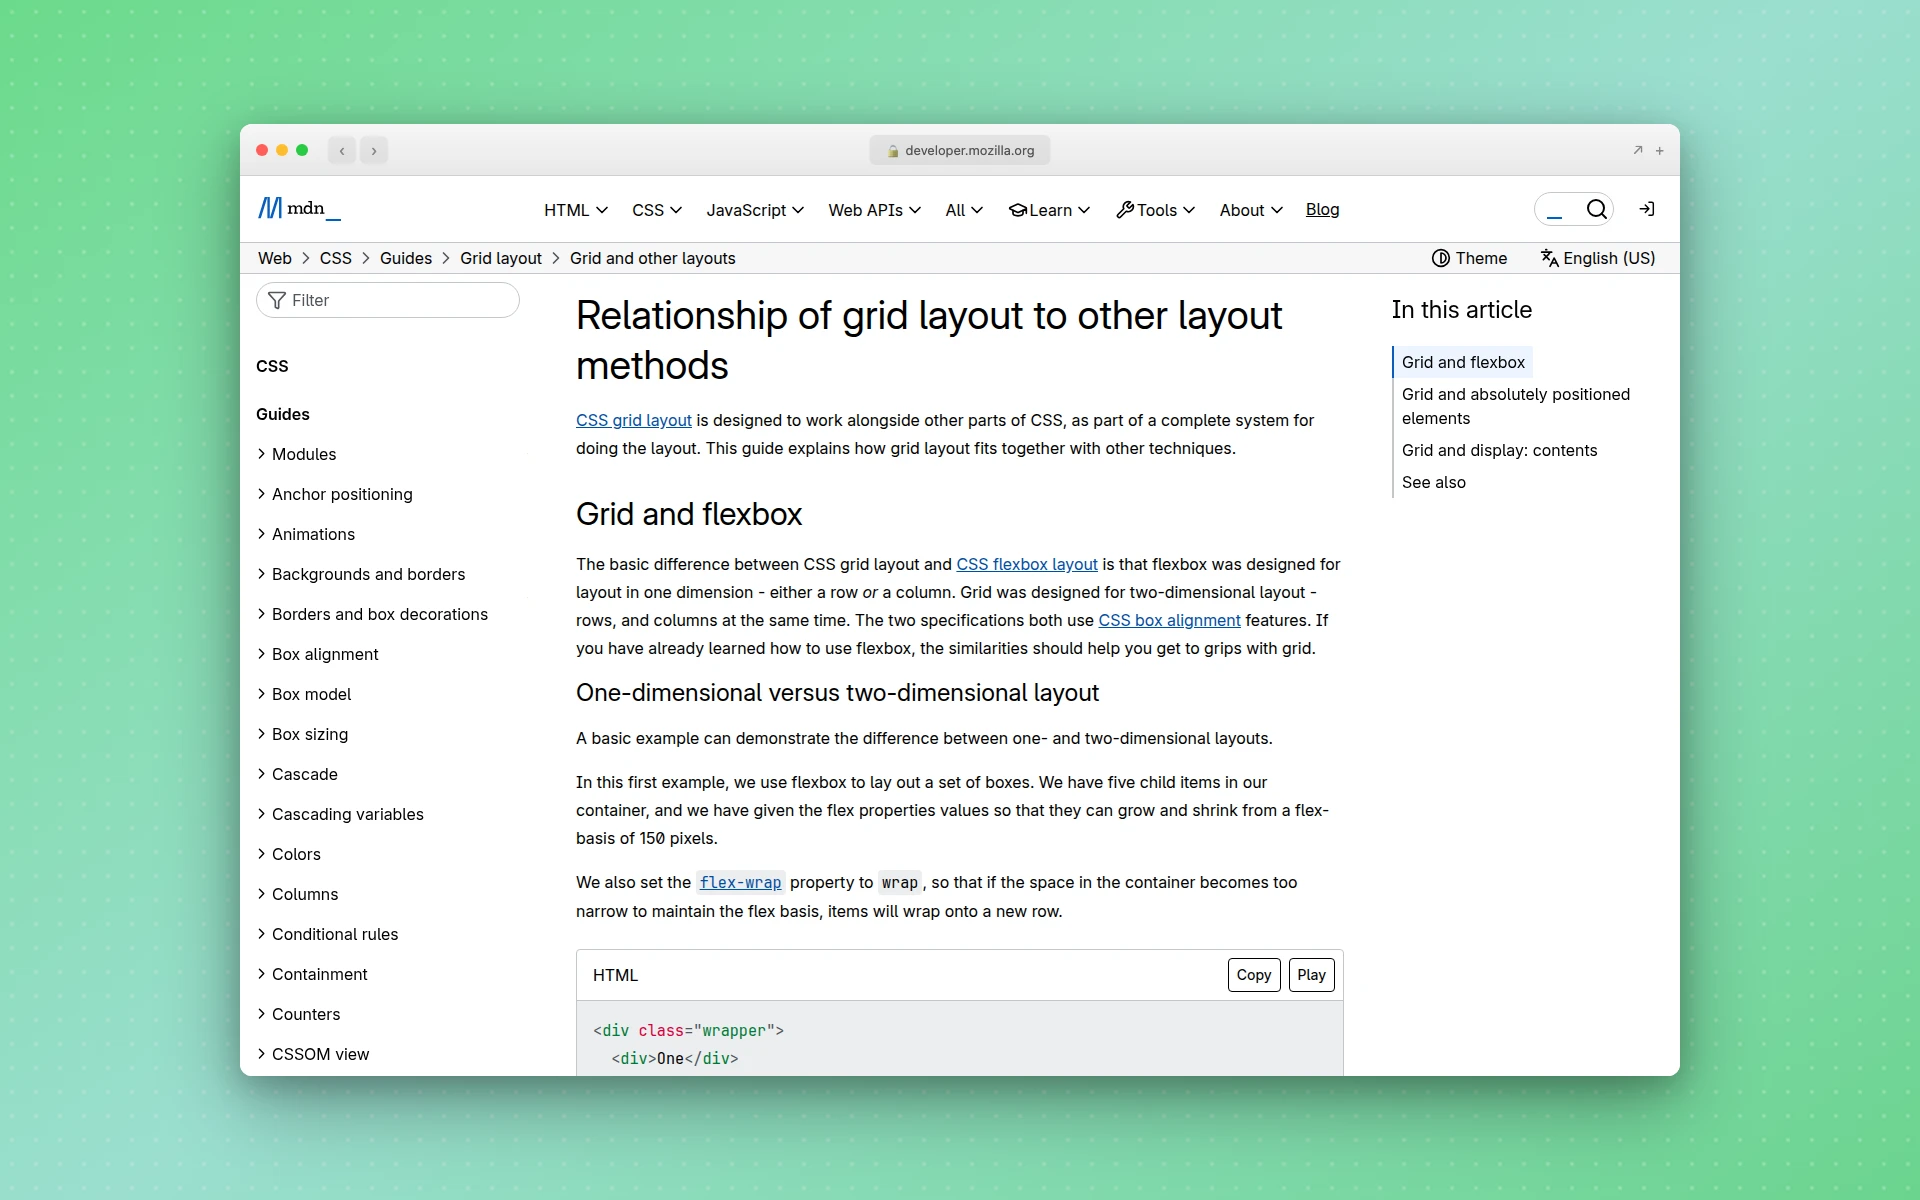Screen dimensions: 1920x1200
Task: Open the Learn menu
Action: pyautogui.click(x=1049, y=210)
